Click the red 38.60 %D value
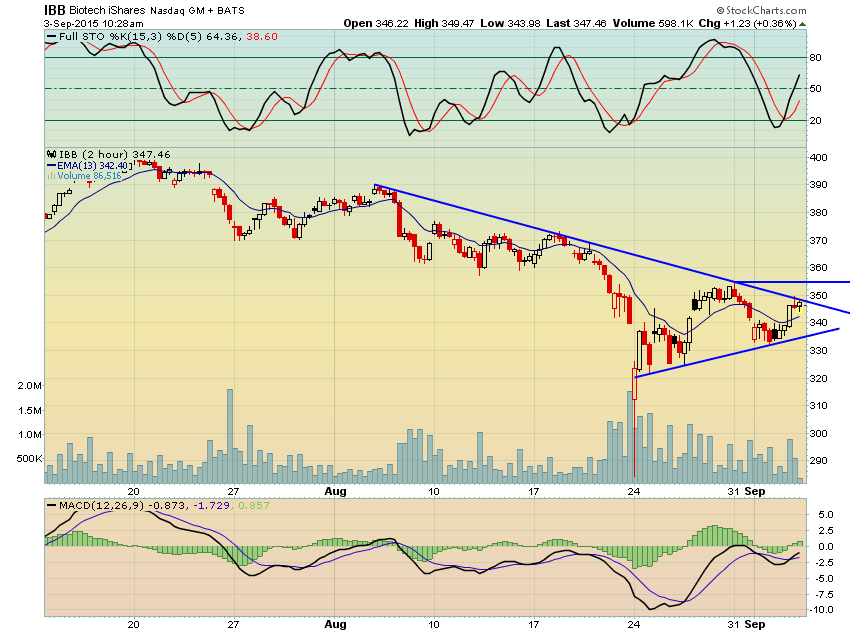The height and width of the screenshot is (633, 850). [x=262, y=36]
